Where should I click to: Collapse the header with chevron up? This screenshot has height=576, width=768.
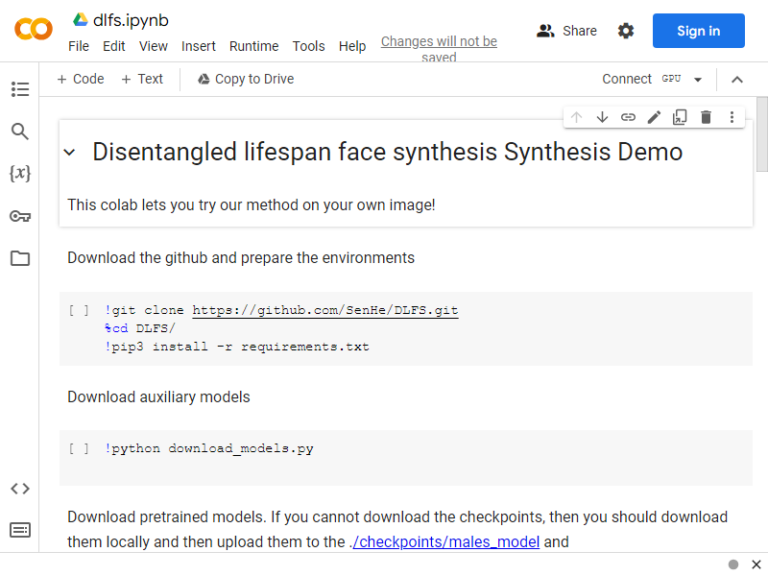pos(737,79)
